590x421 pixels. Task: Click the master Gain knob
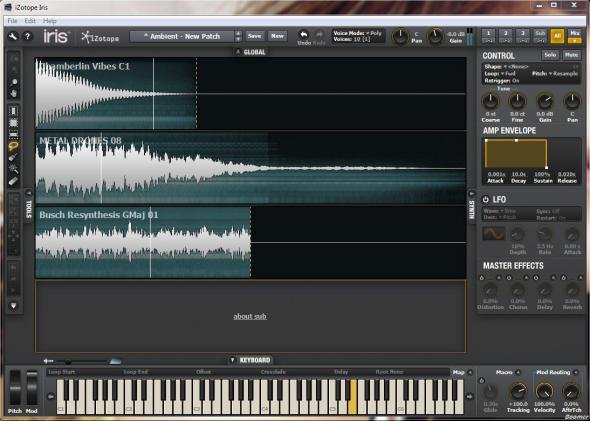tap(435, 36)
